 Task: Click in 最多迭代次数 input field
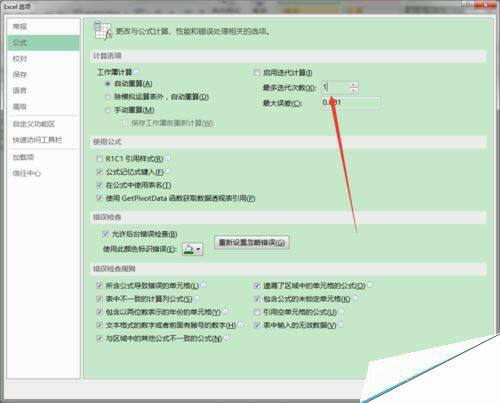click(336, 87)
